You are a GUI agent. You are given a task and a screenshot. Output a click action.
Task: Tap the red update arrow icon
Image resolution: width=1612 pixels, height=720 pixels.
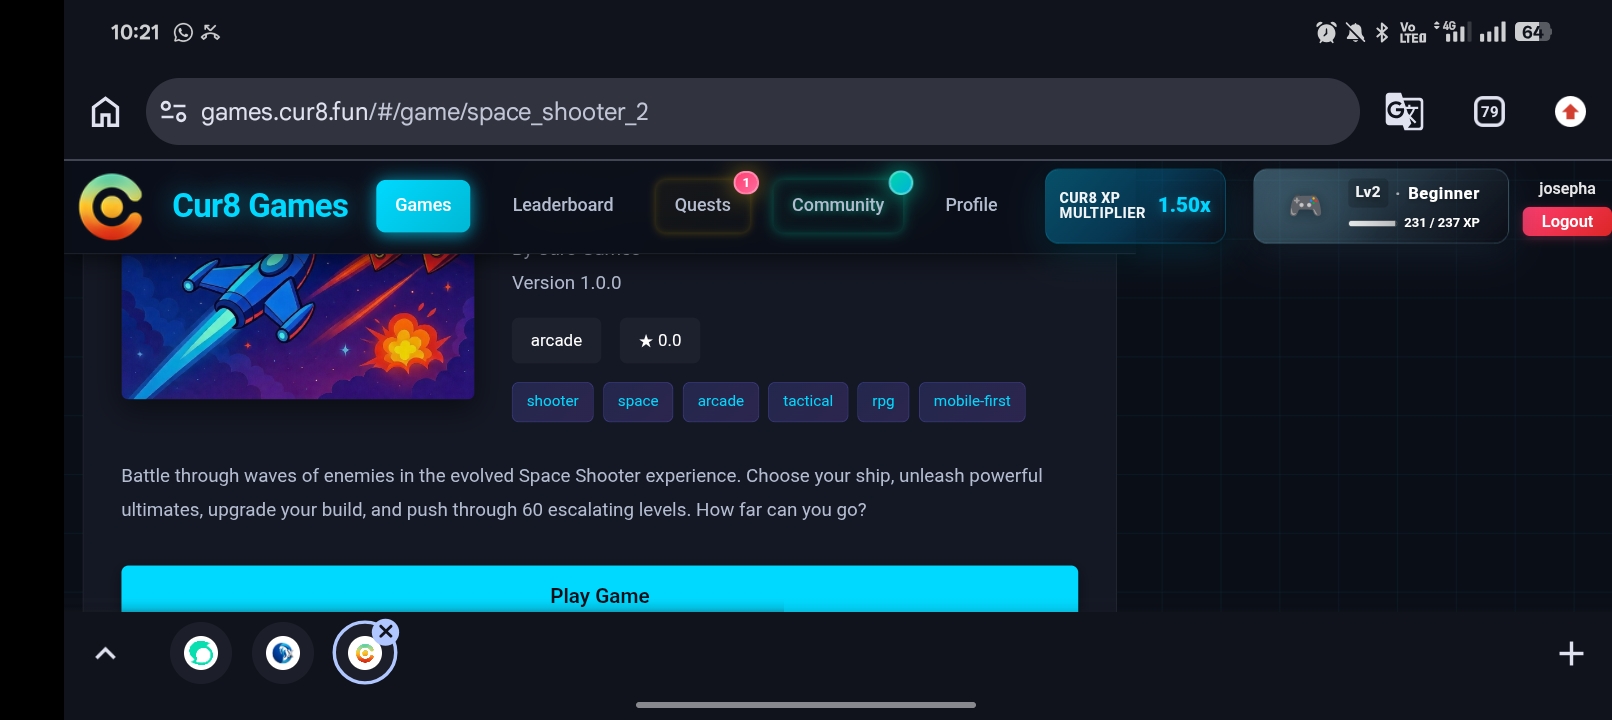tap(1570, 112)
